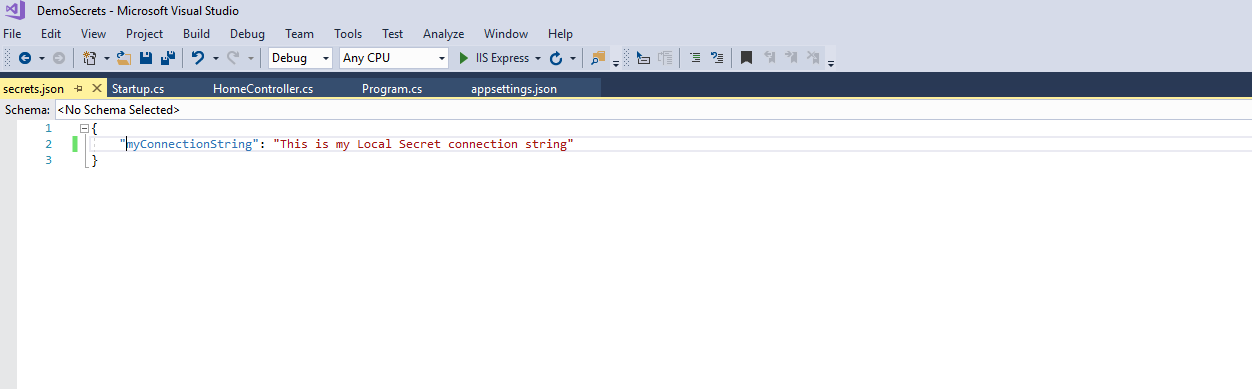Click the myConnectionString key text
The width and height of the screenshot is (1252, 389).
pos(189,144)
